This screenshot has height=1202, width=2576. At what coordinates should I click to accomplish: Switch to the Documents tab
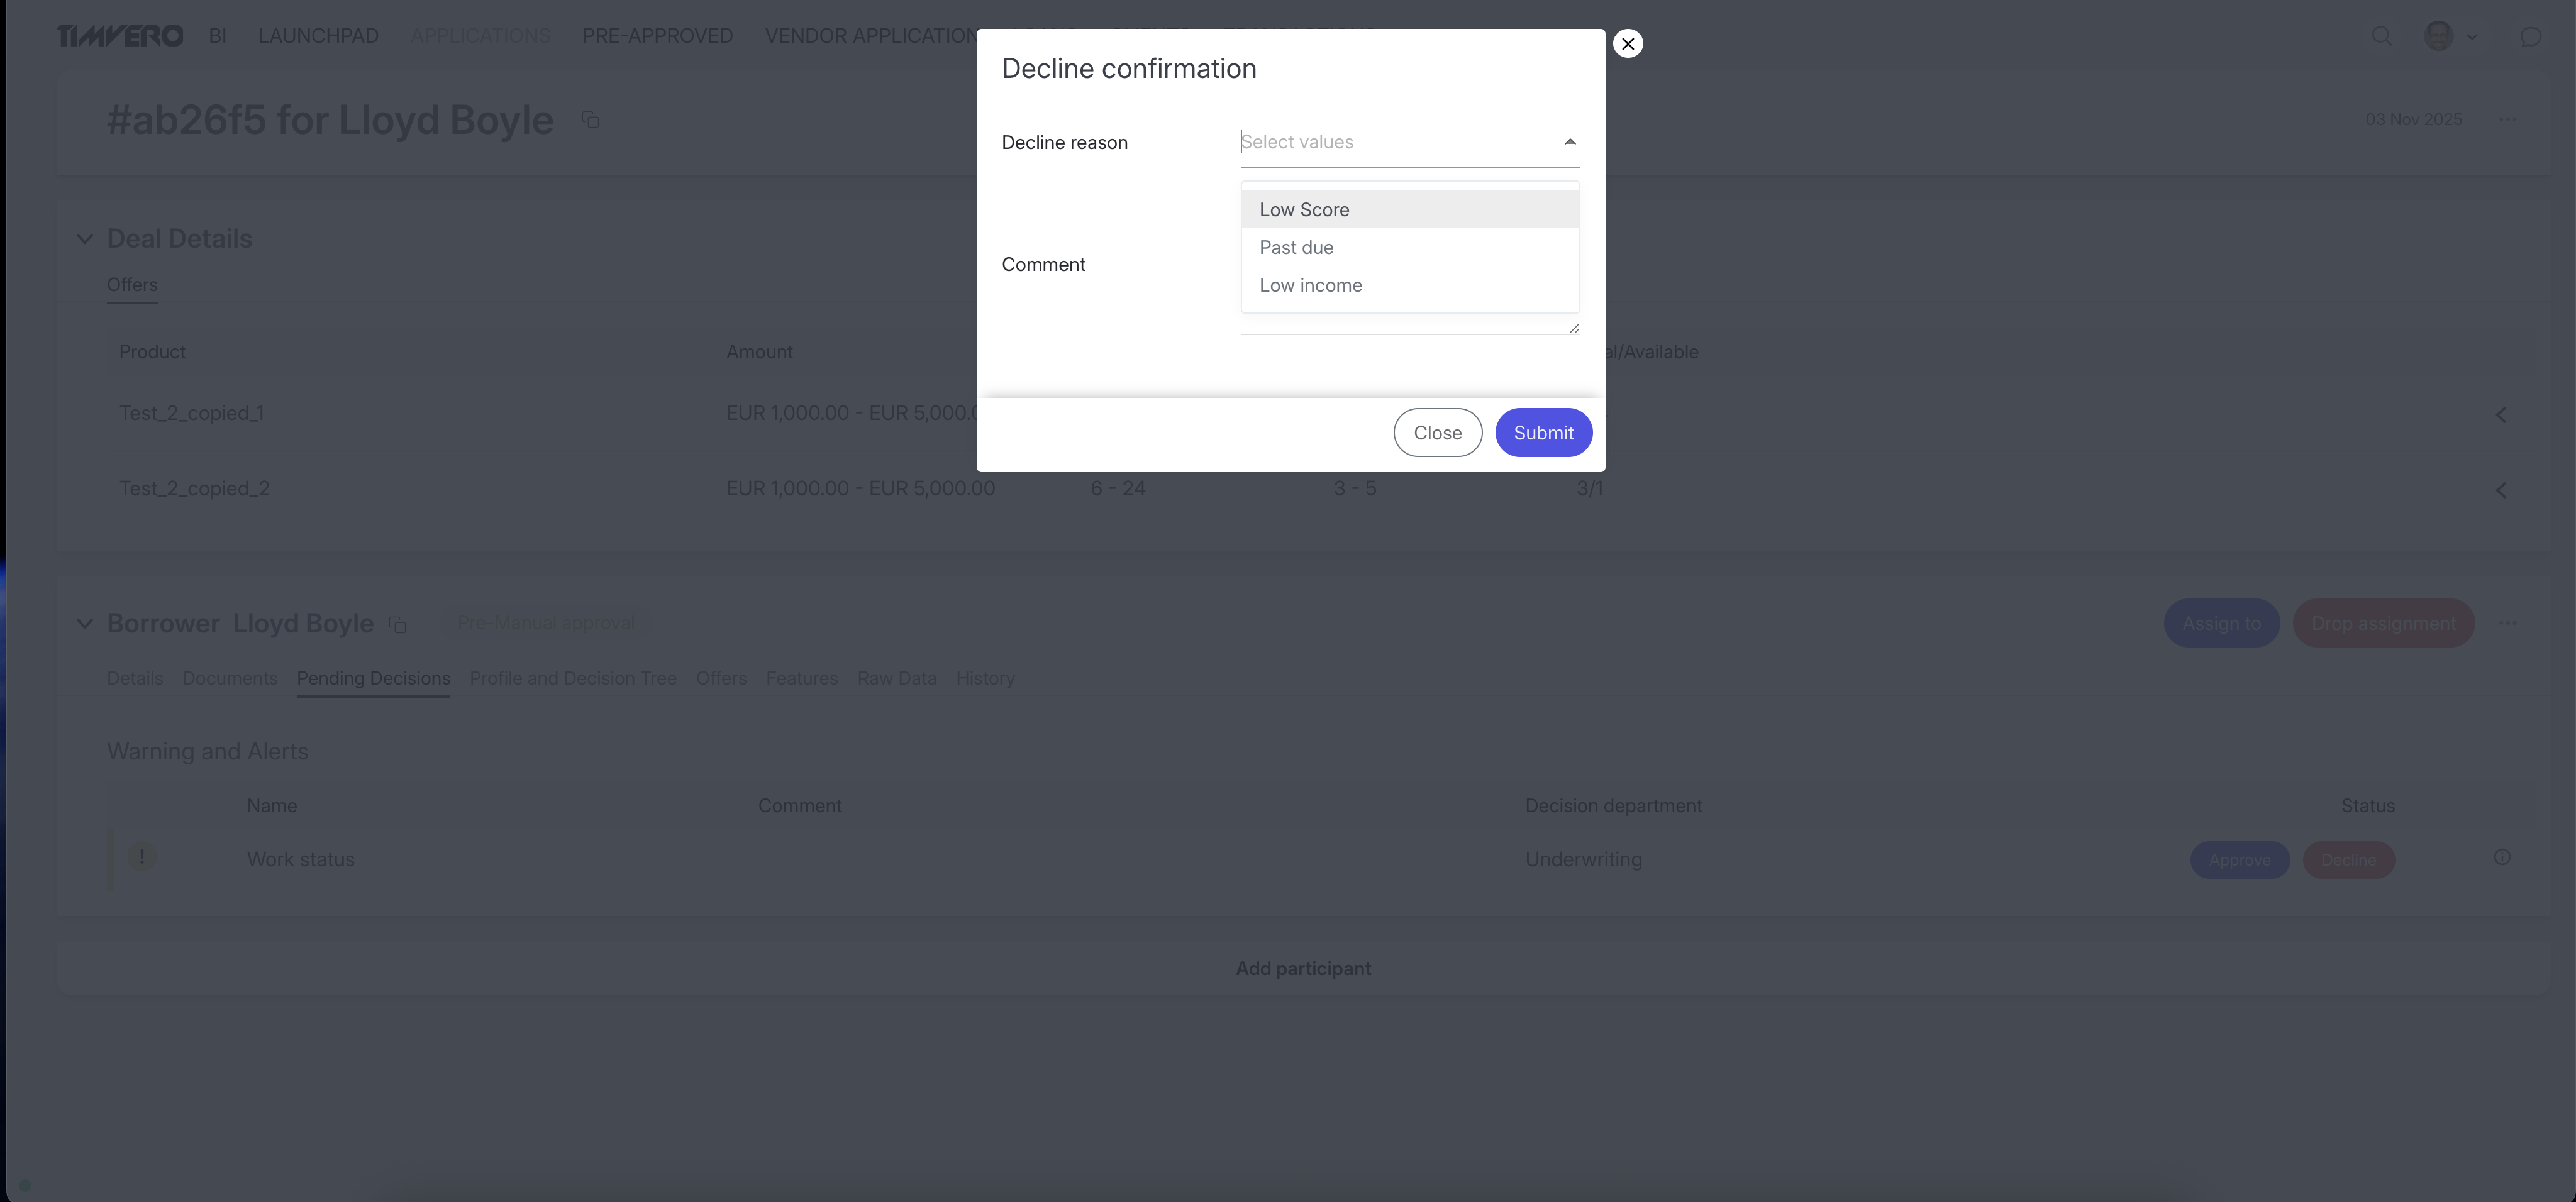229,678
